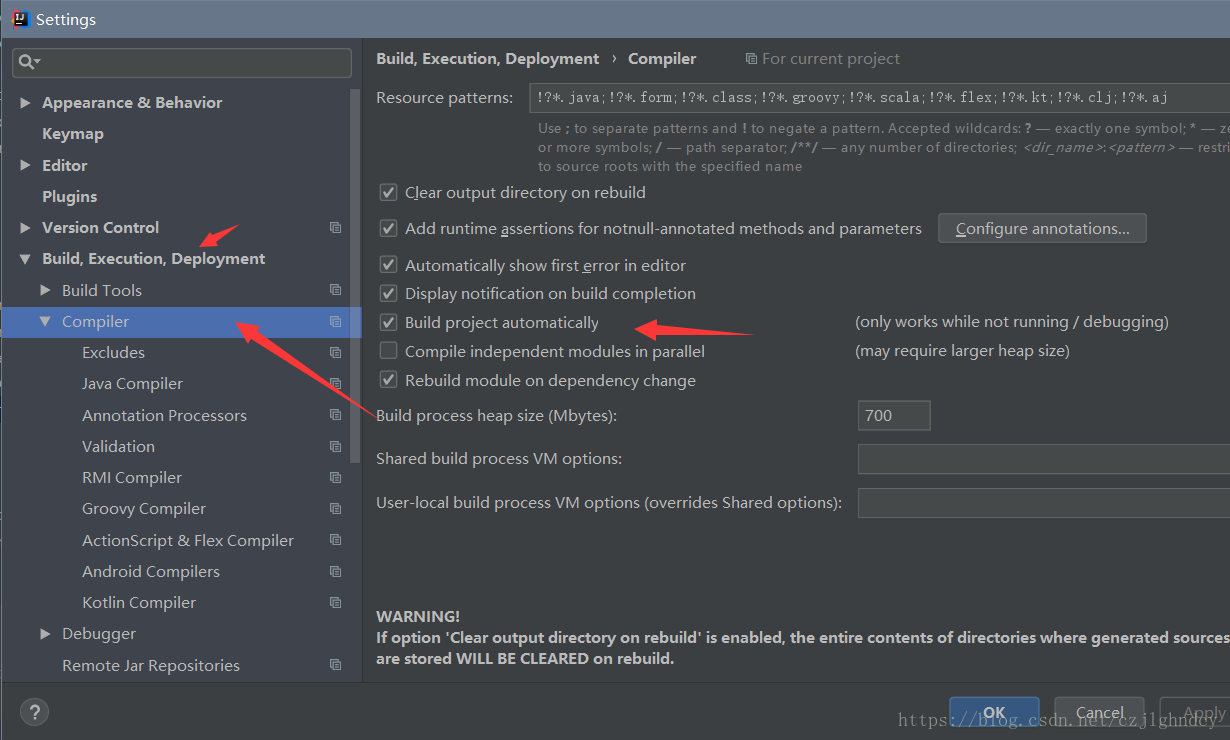Toggle Display notification on build completion

[x=388, y=293]
